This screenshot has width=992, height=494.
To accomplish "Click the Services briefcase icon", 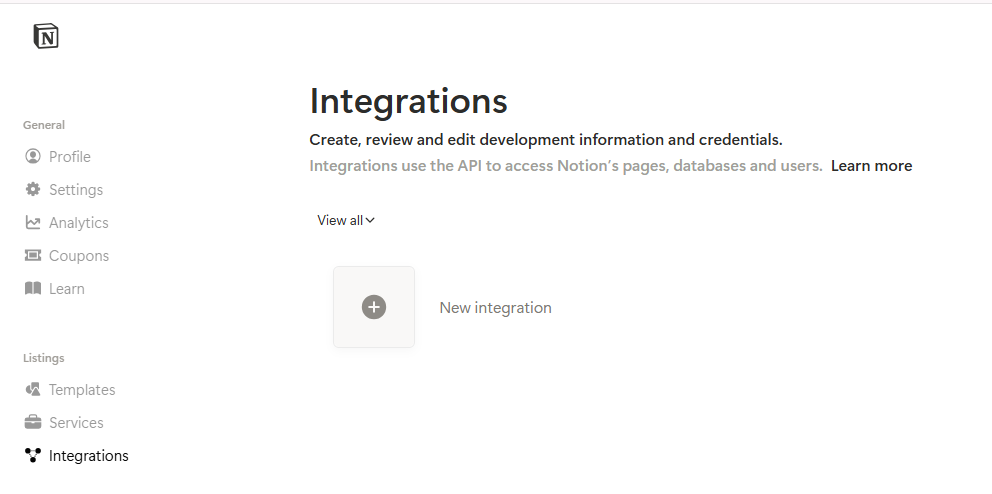I will (33, 422).
